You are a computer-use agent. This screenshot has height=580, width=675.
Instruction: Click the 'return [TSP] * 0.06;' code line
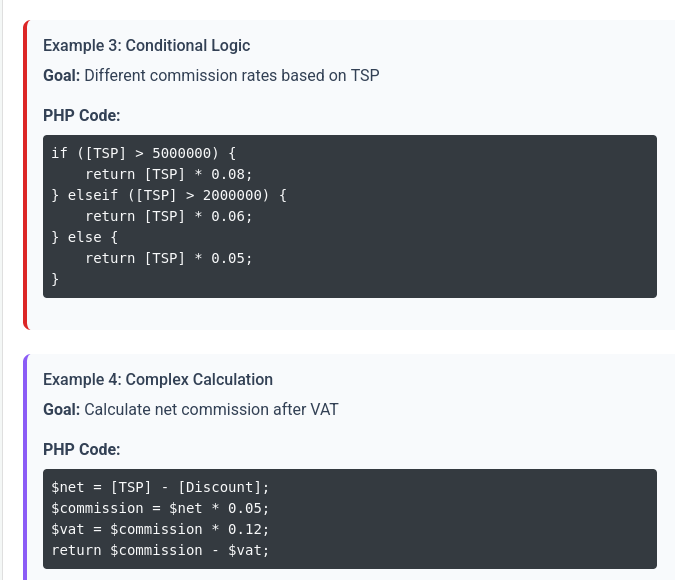coord(168,217)
